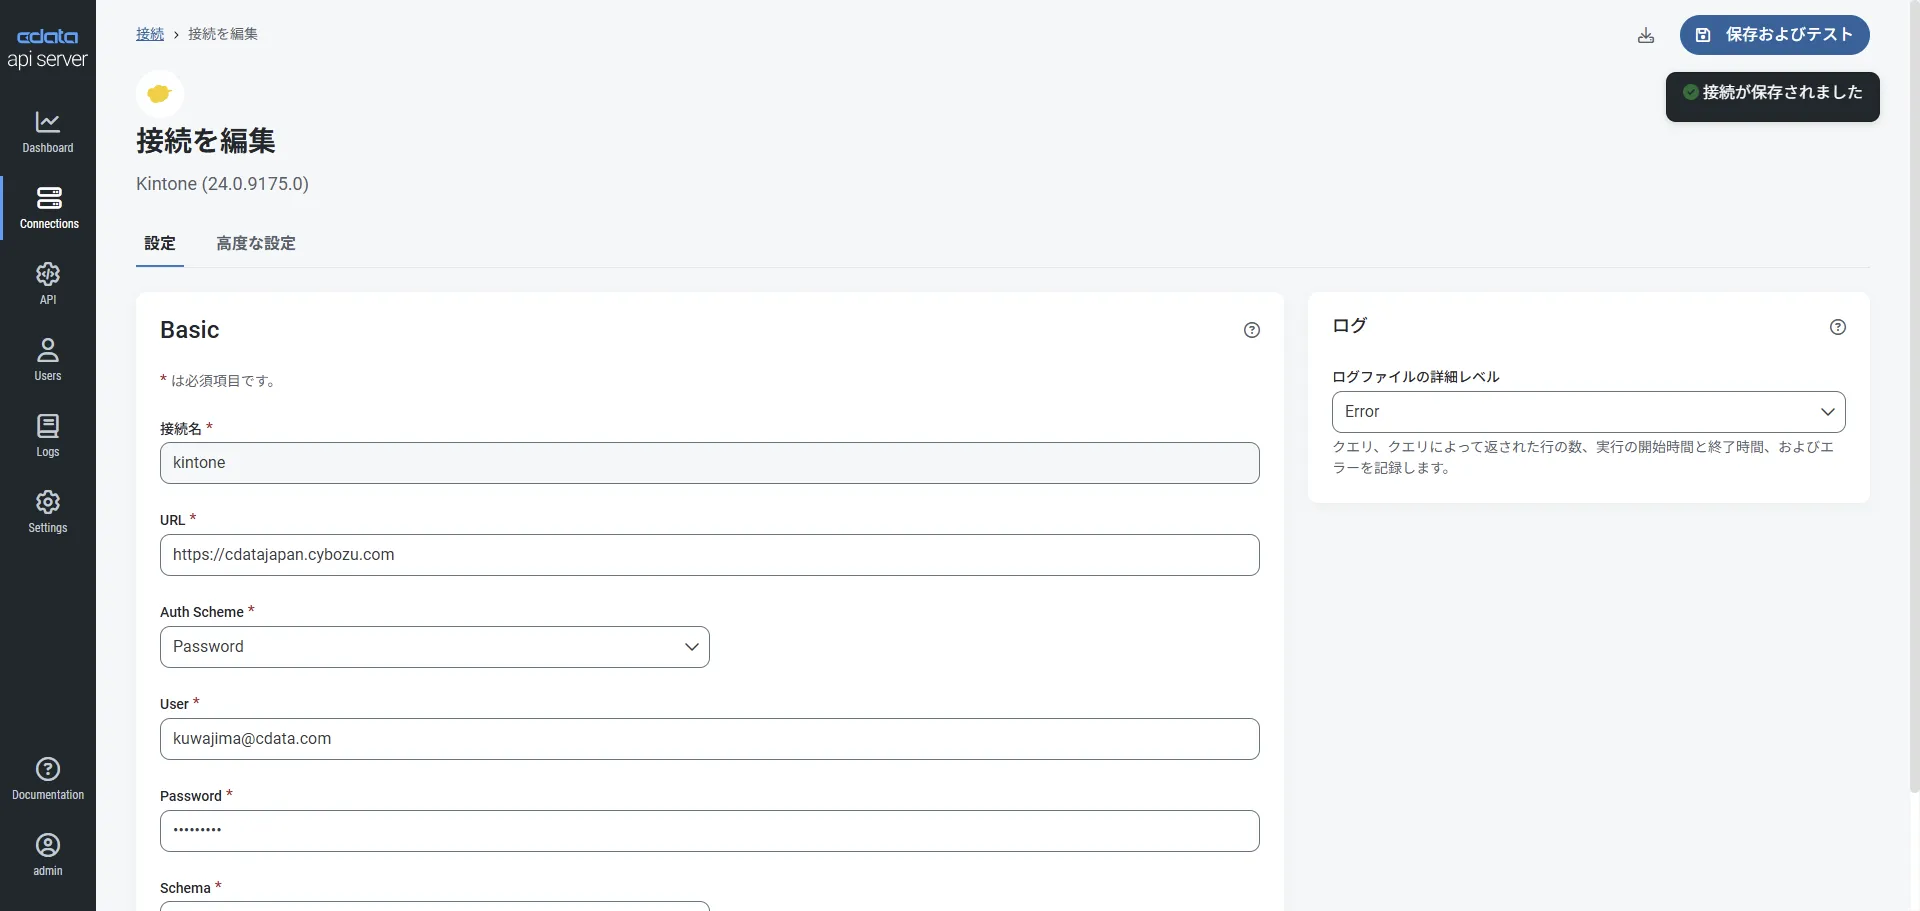Viewport: 1920px width, 911px height.
Task: Click the help icon in Basic panel
Action: point(1252,330)
